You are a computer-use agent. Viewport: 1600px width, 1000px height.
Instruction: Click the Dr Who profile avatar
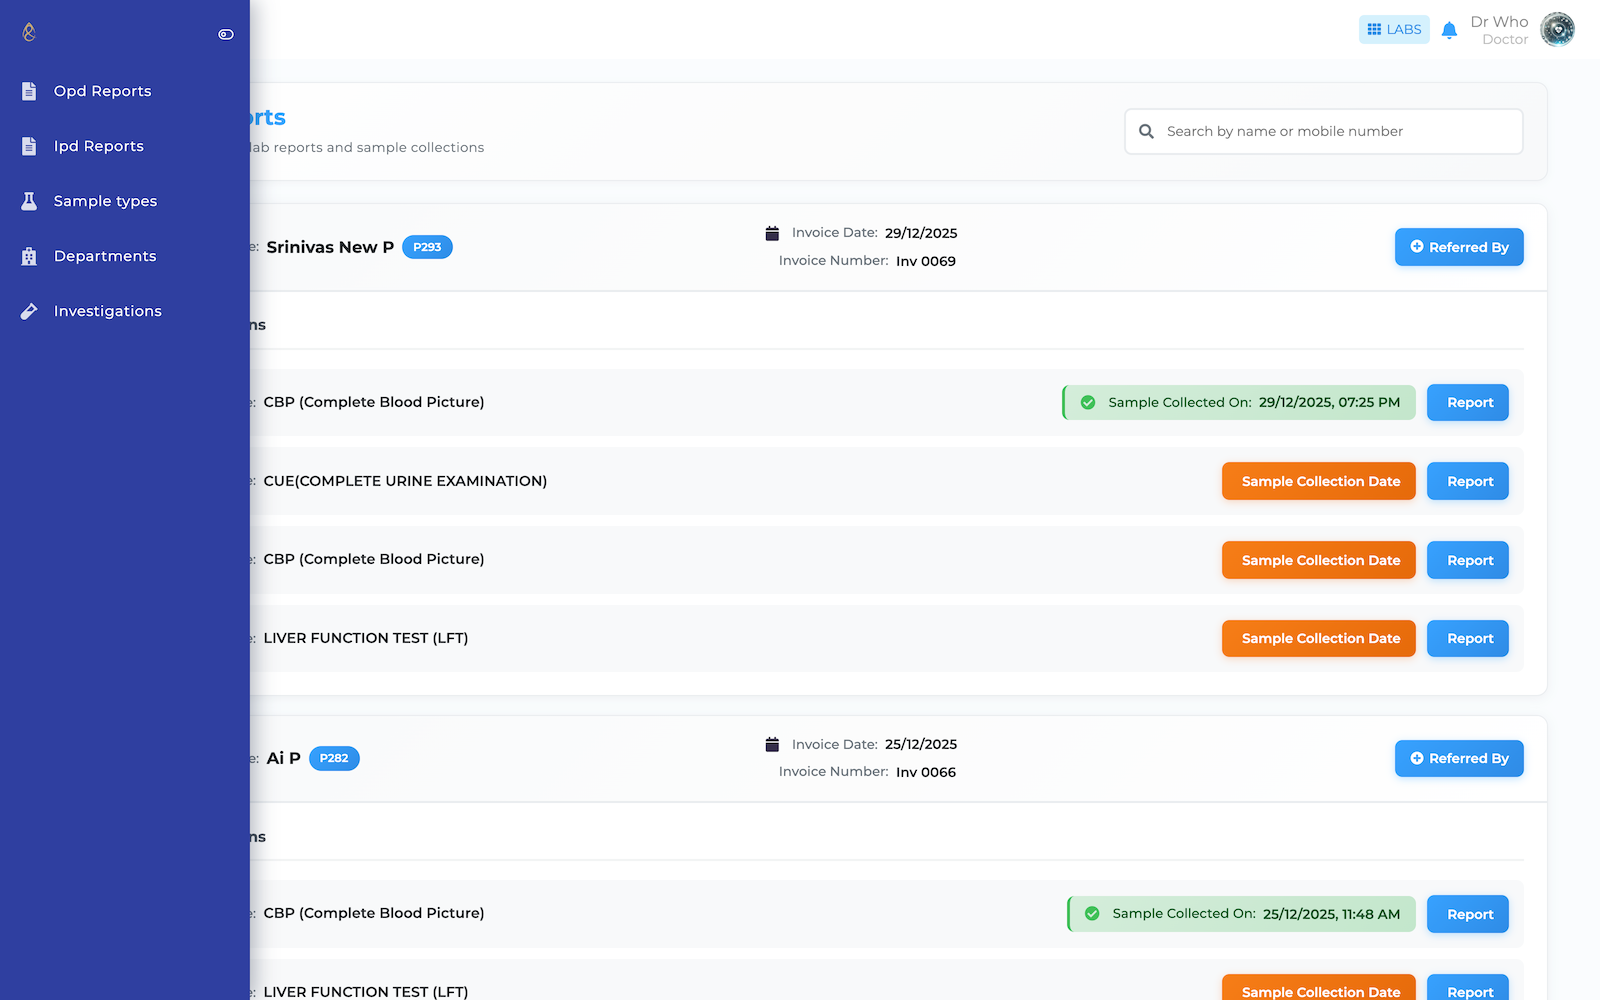(1557, 30)
